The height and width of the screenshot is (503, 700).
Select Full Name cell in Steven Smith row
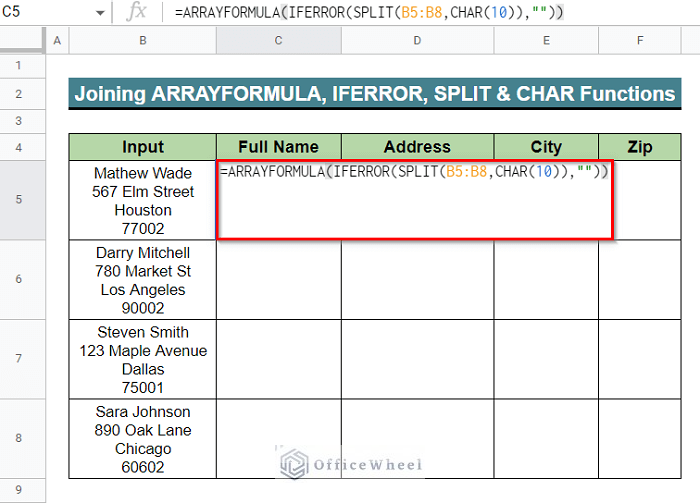pyautogui.click(x=279, y=359)
